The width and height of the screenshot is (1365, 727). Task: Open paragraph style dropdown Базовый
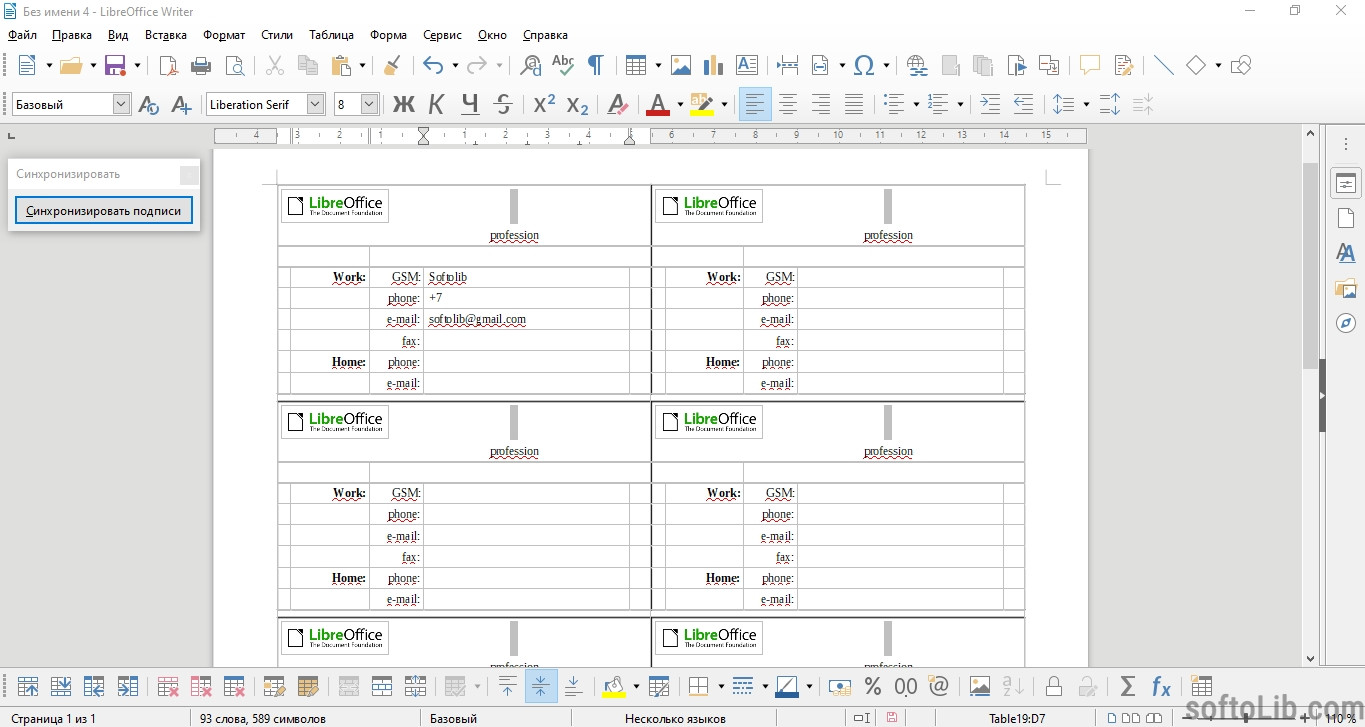121,104
